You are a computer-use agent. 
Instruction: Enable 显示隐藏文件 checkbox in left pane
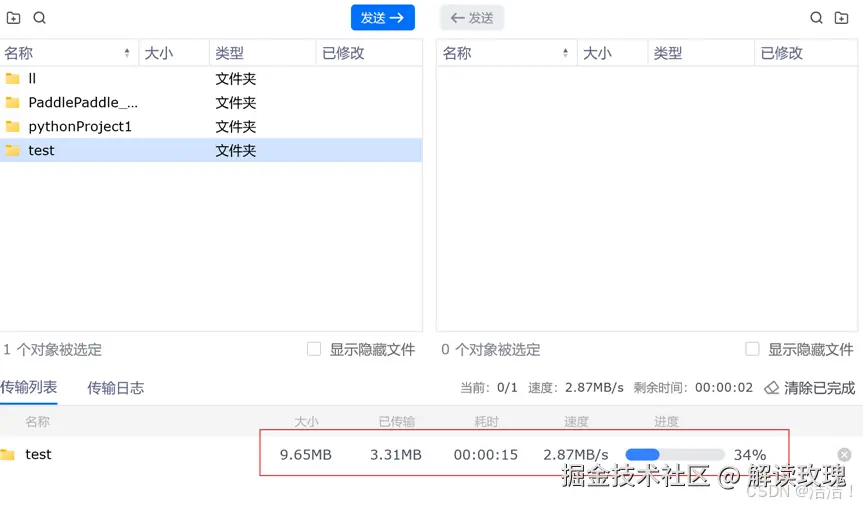point(314,349)
